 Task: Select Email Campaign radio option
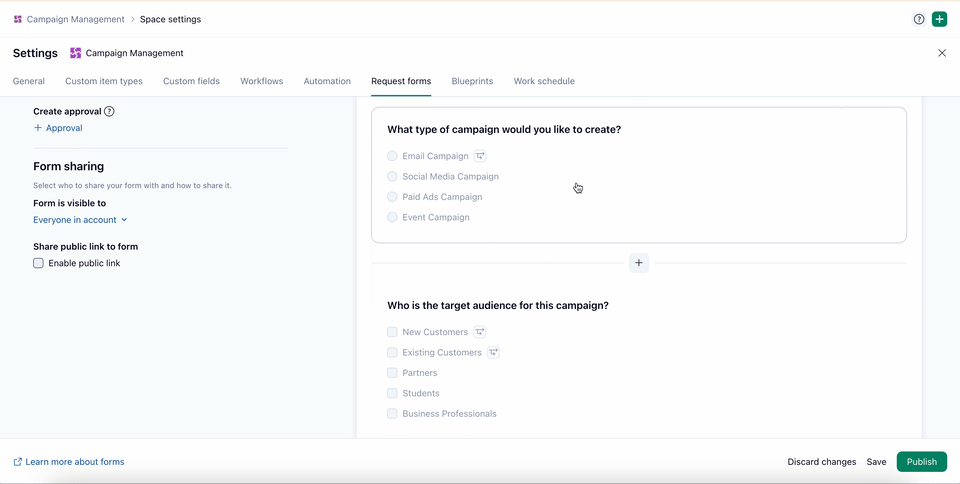click(392, 156)
